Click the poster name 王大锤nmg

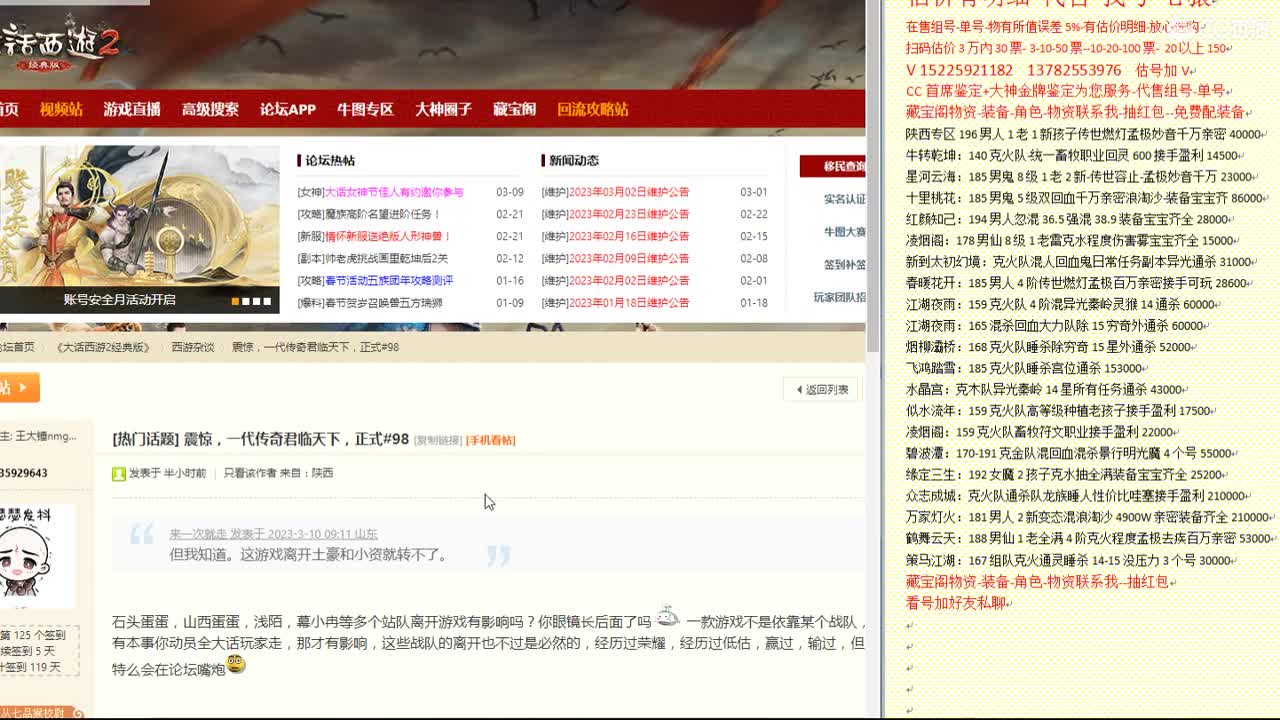pos(45,436)
